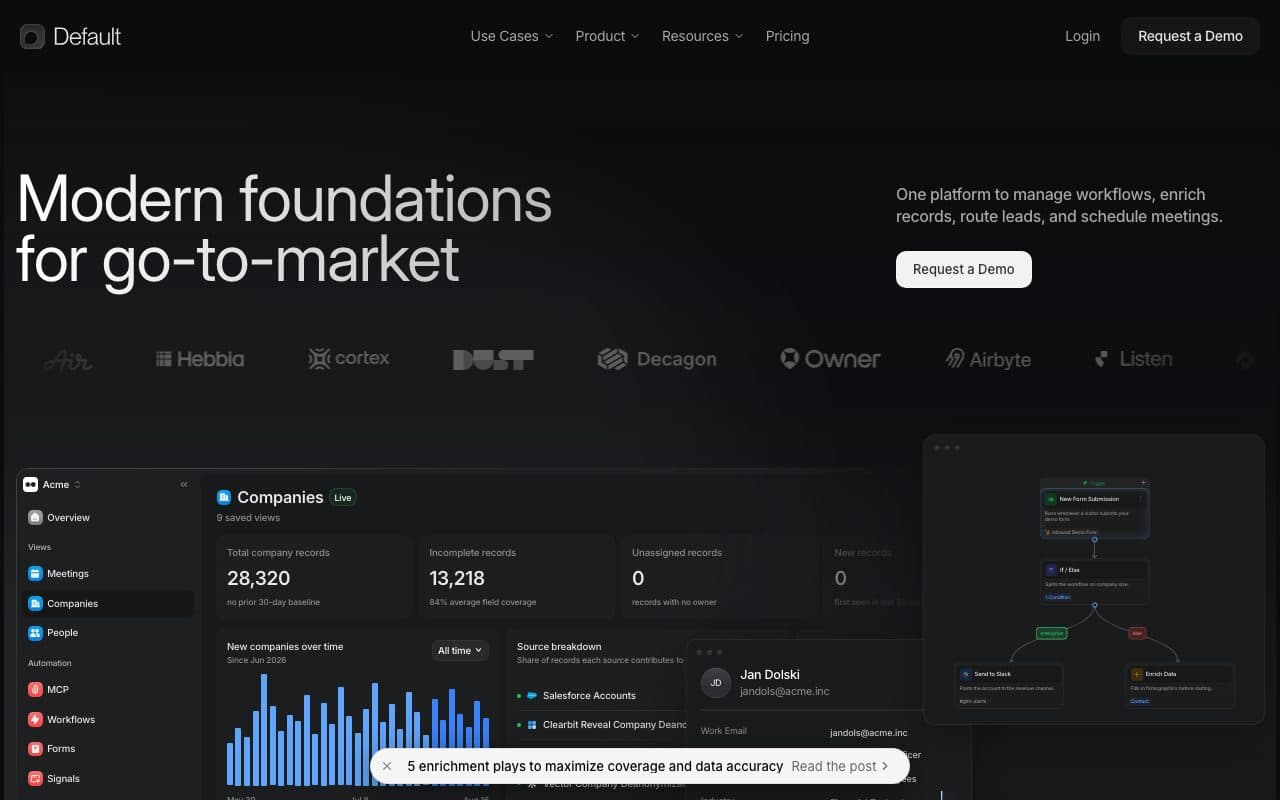Click the Overview home icon in the sidebar

click(36, 518)
